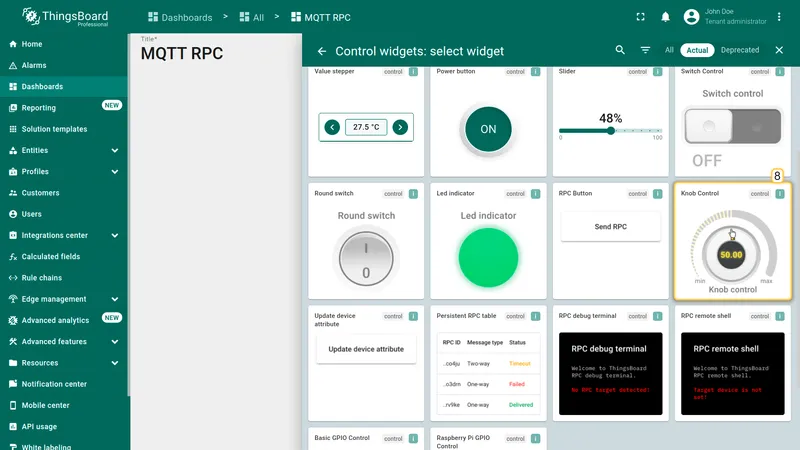
Task: Toggle the Round switch preview
Action: 366,259
